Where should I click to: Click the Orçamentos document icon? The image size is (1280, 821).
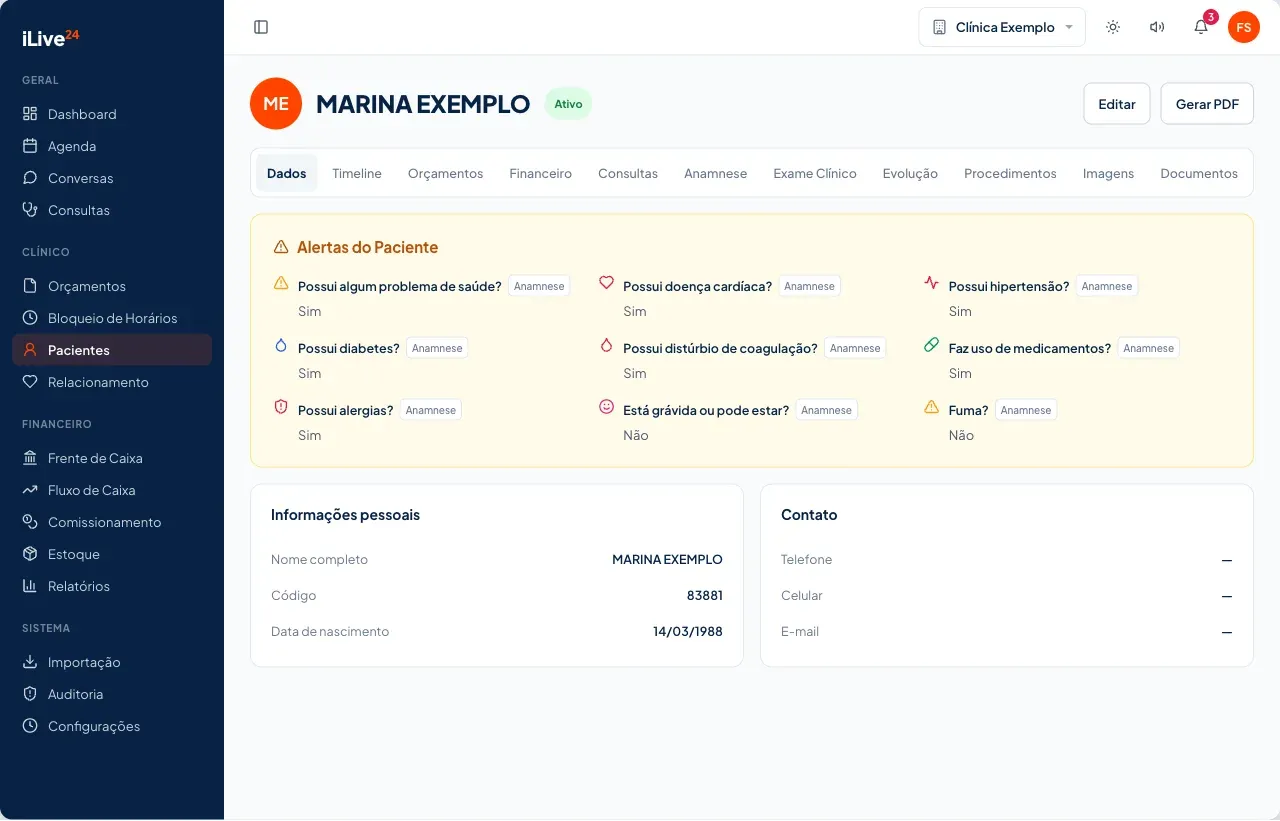(x=30, y=286)
